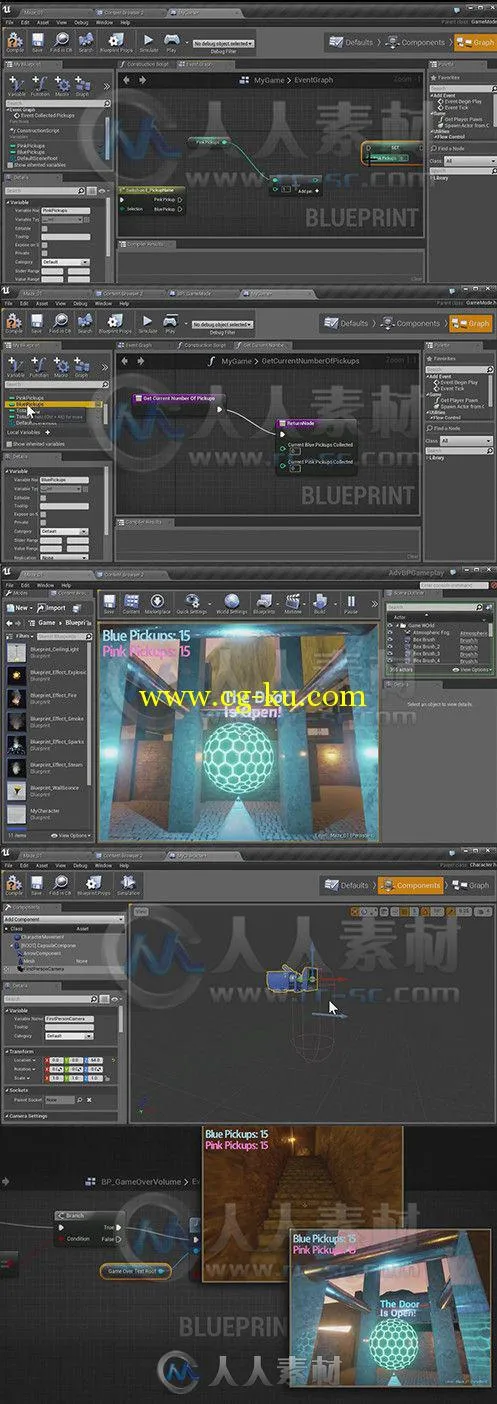Click Simulation in the character Components window

(129, 887)
